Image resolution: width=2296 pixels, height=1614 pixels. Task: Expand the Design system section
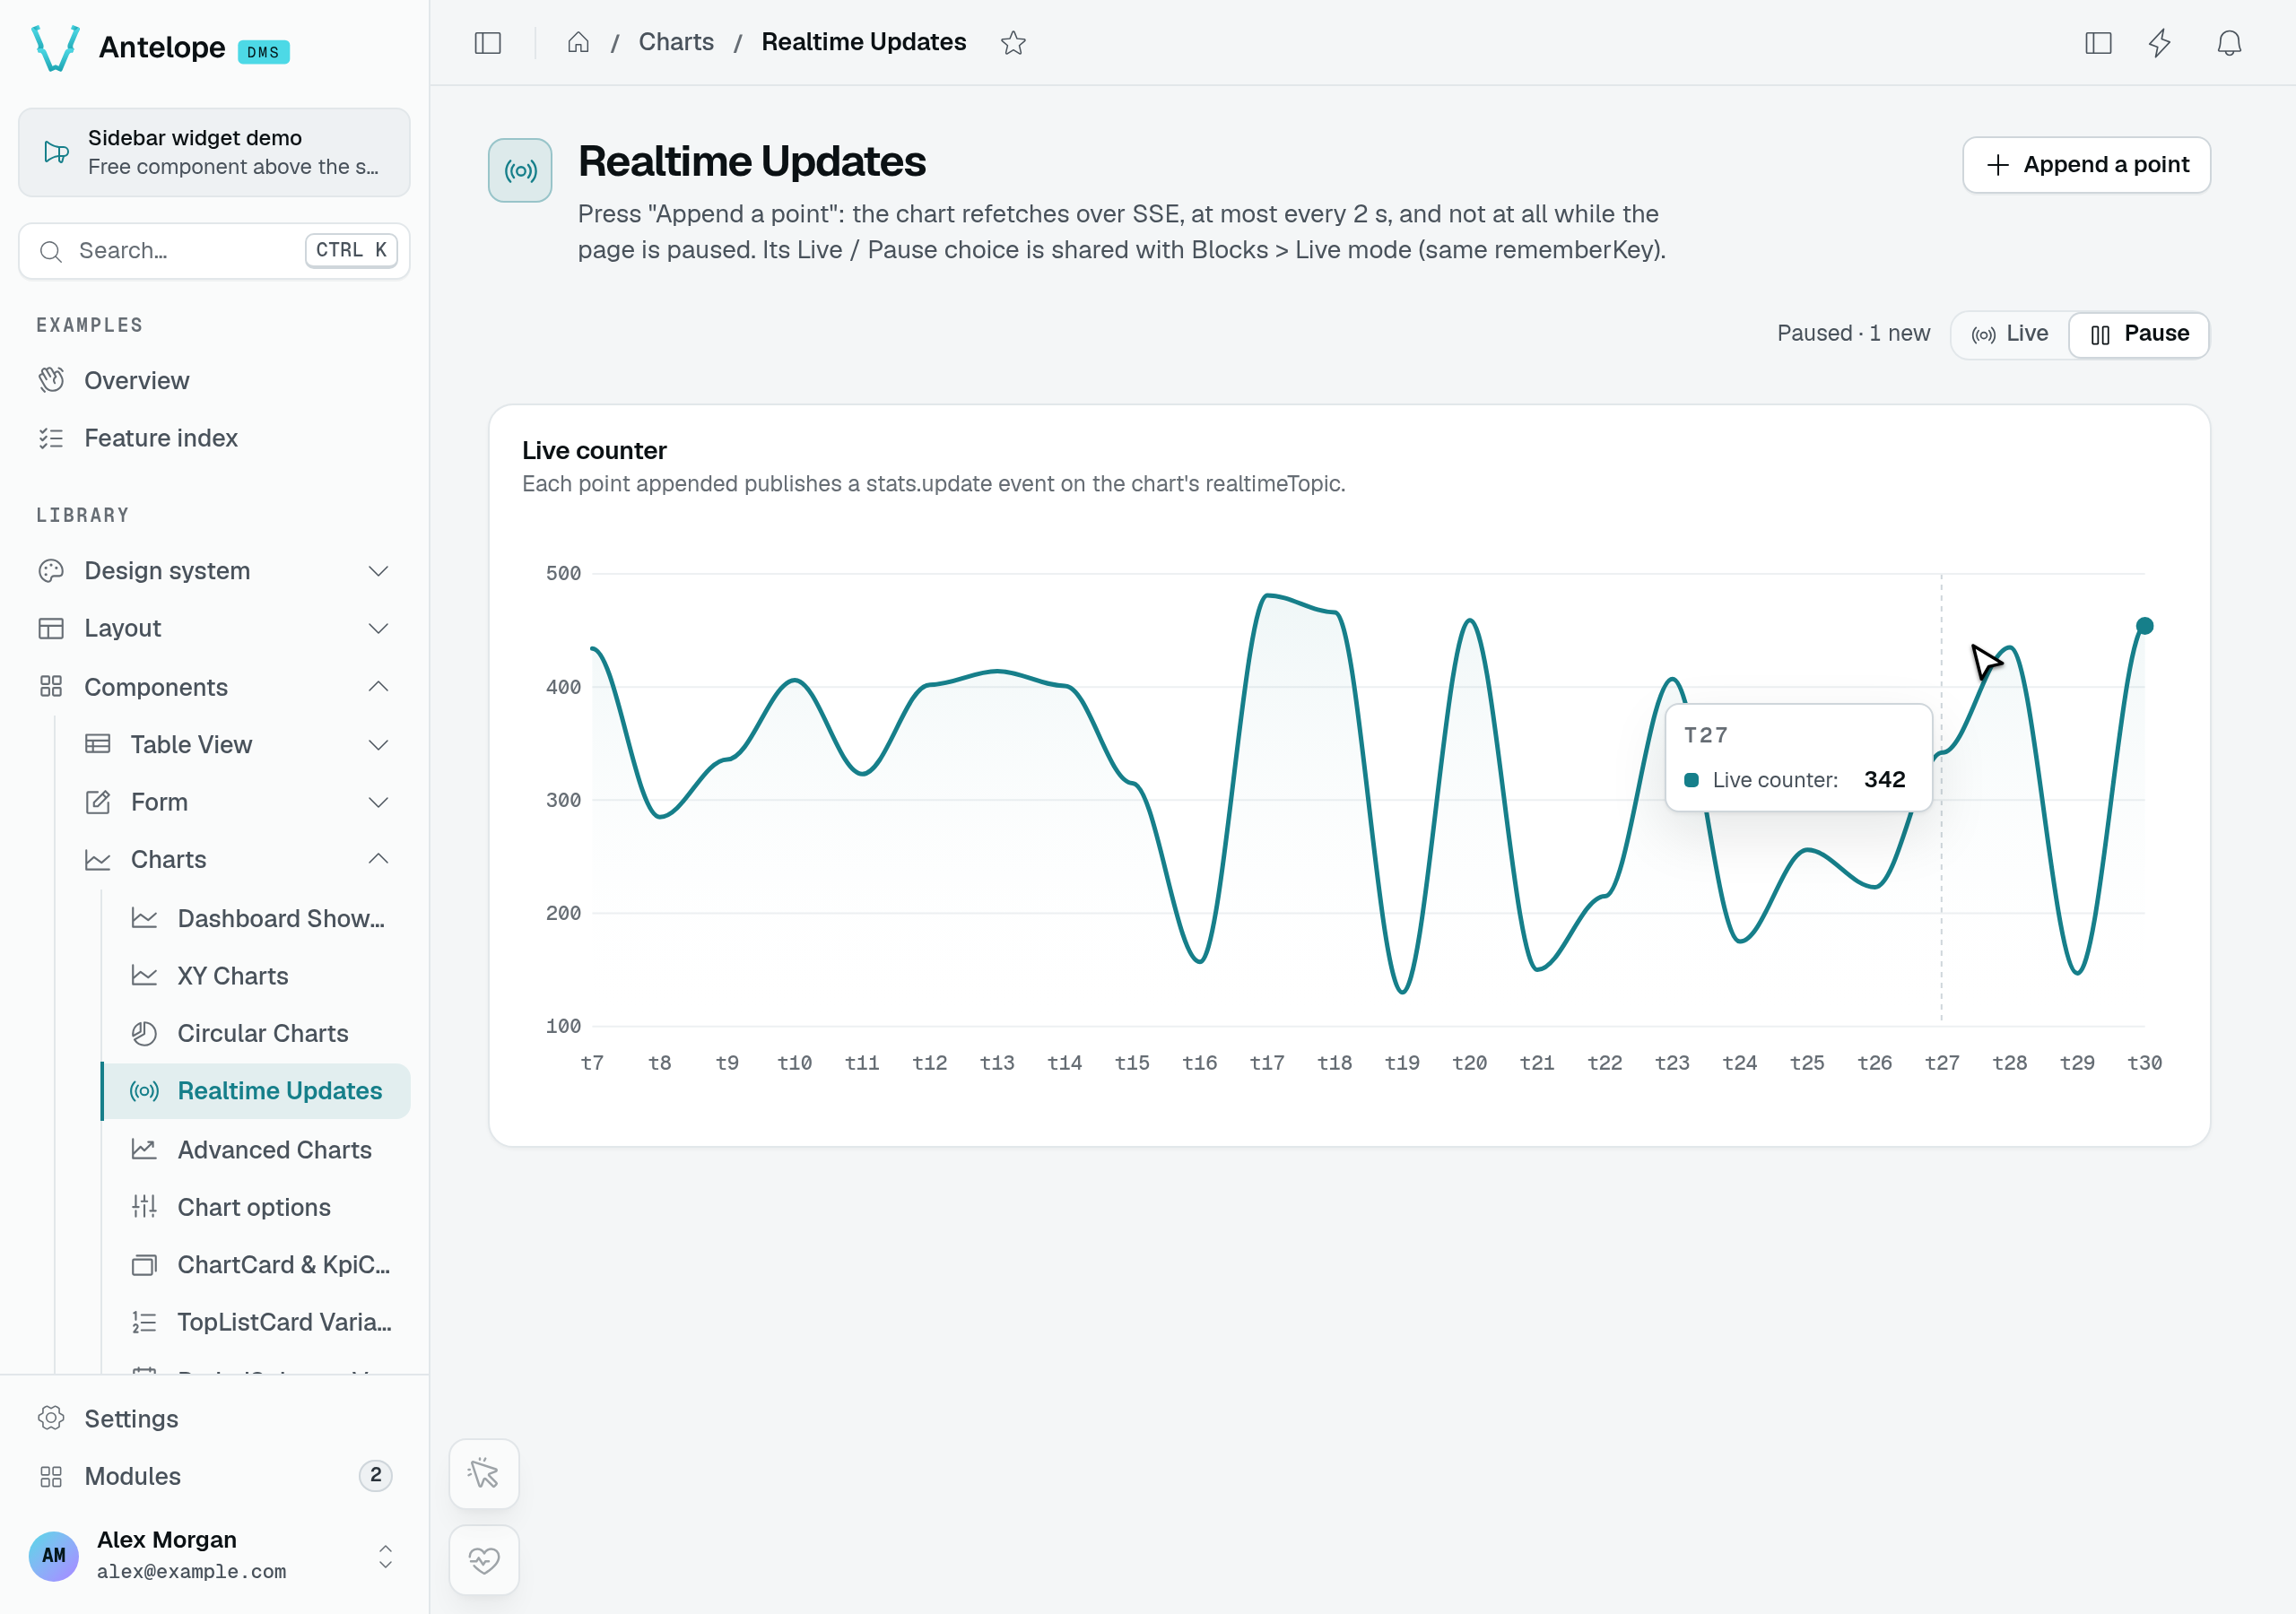(x=214, y=570)
